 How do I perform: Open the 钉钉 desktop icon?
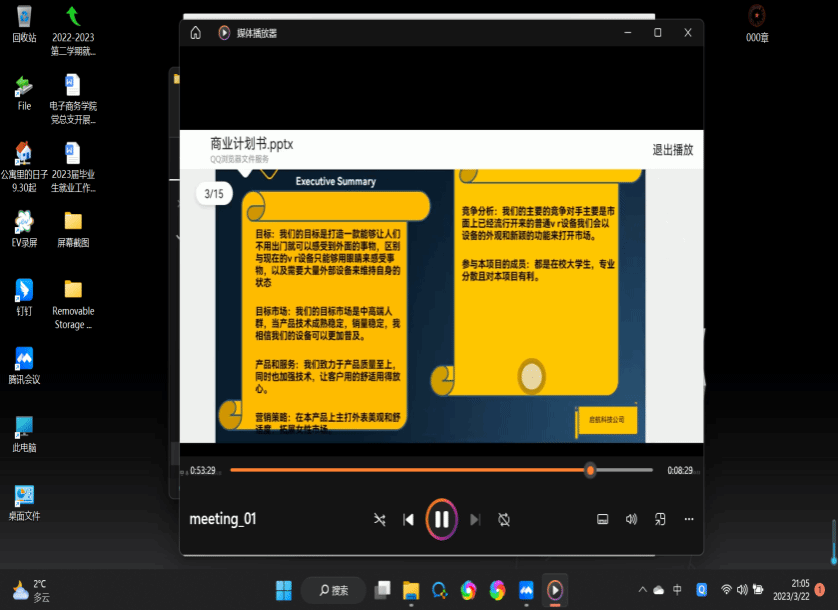tap(24, 295)
